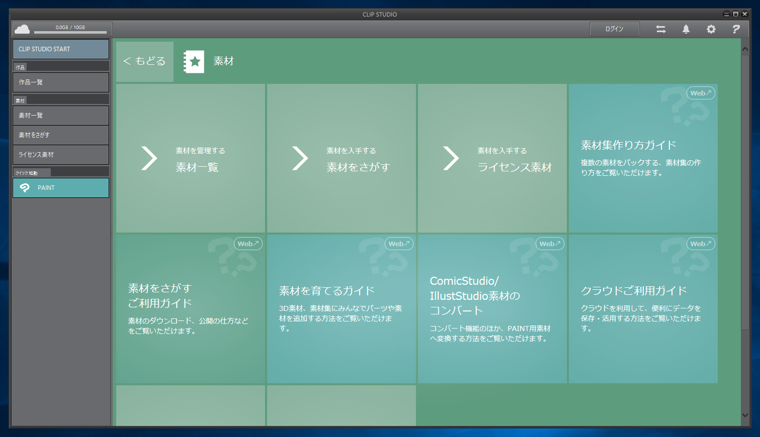The width and height of the screenshot is (760, 437).
Task: Click Web badge on 素材集作り方ガイド tile
Action: [x=700, y=93]
